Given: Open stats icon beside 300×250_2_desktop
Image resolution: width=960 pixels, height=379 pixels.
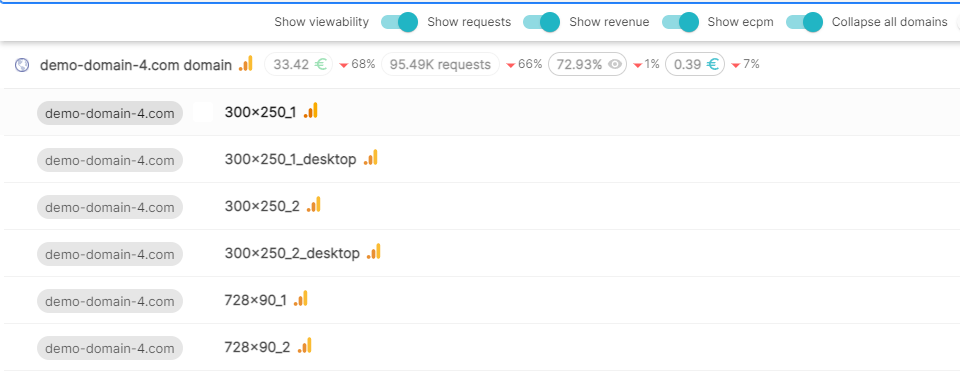Looking at the screenshot, I should [373, 252].
